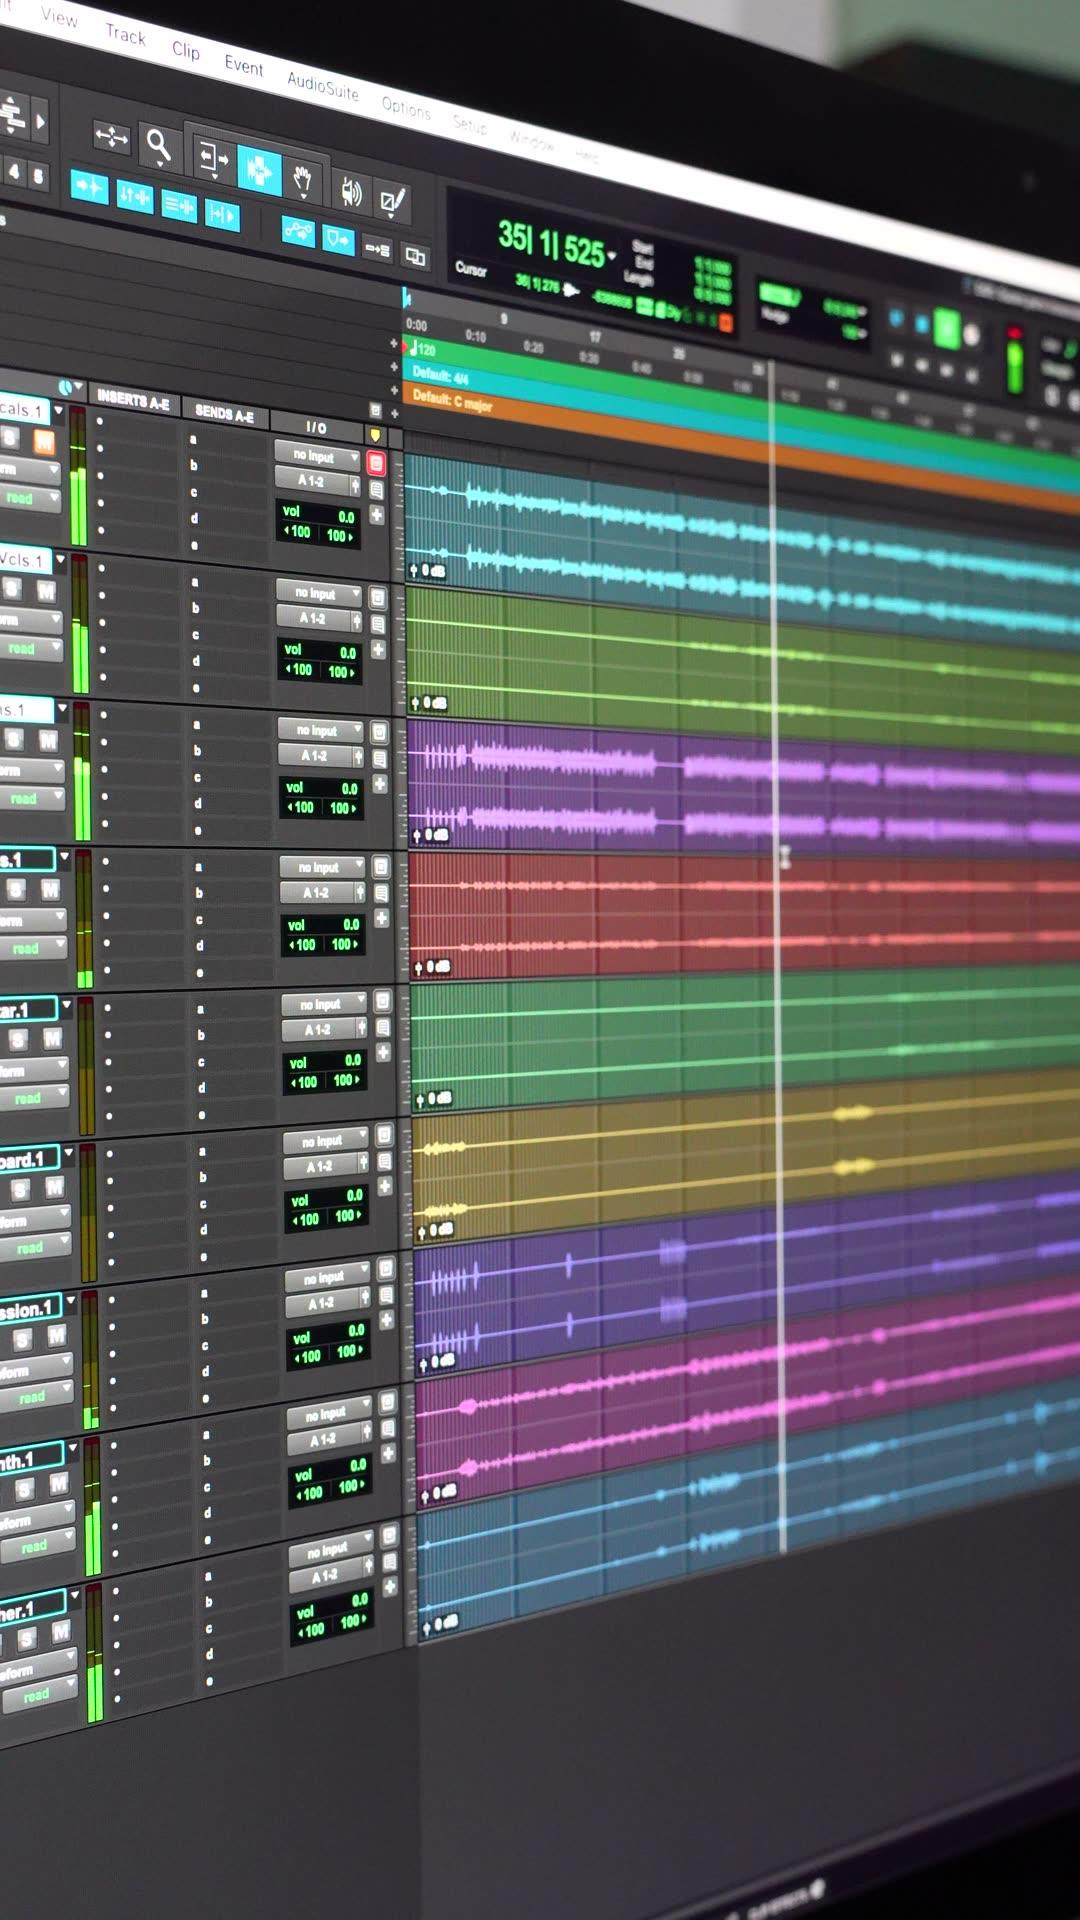This screenshot has height=1920, width=1080.
Task: Click the main counter 35|1|525 display
Action: pyautogui.click(x=552, y=243)
